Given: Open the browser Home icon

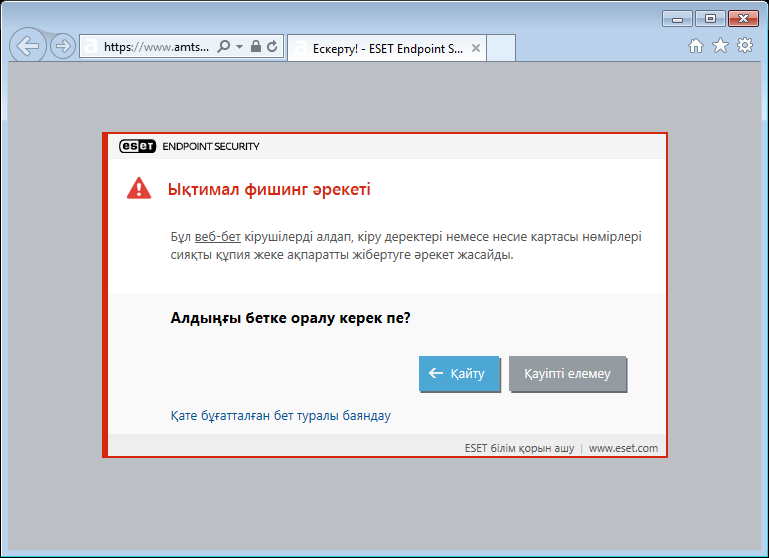Looking at the screenshot, I should pos(695,46).
